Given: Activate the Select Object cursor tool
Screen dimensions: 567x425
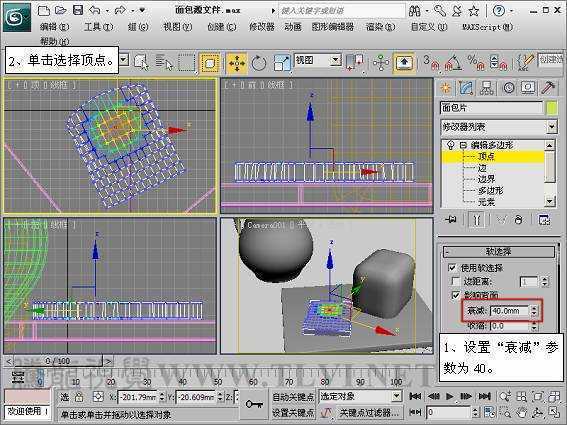Looking at the screenshot, I should point(141,62).
